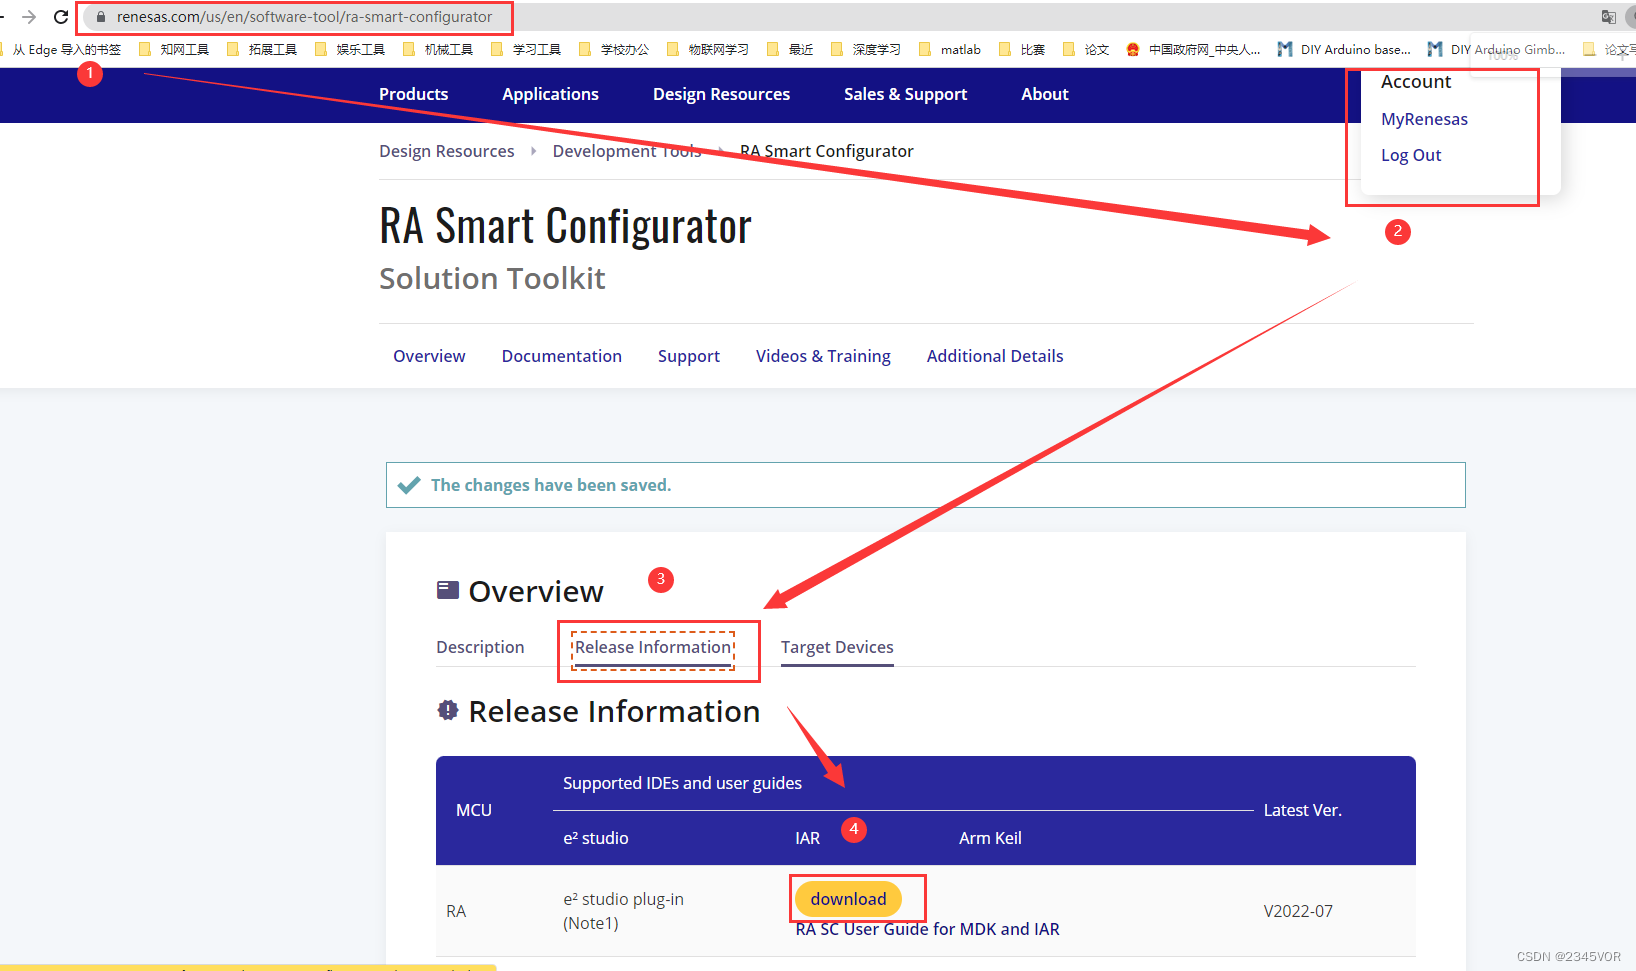The width and height of the screenshot is (1636, 971).
Task: Click the card icon beside the Overview heading
Action: tap(447, 589)
